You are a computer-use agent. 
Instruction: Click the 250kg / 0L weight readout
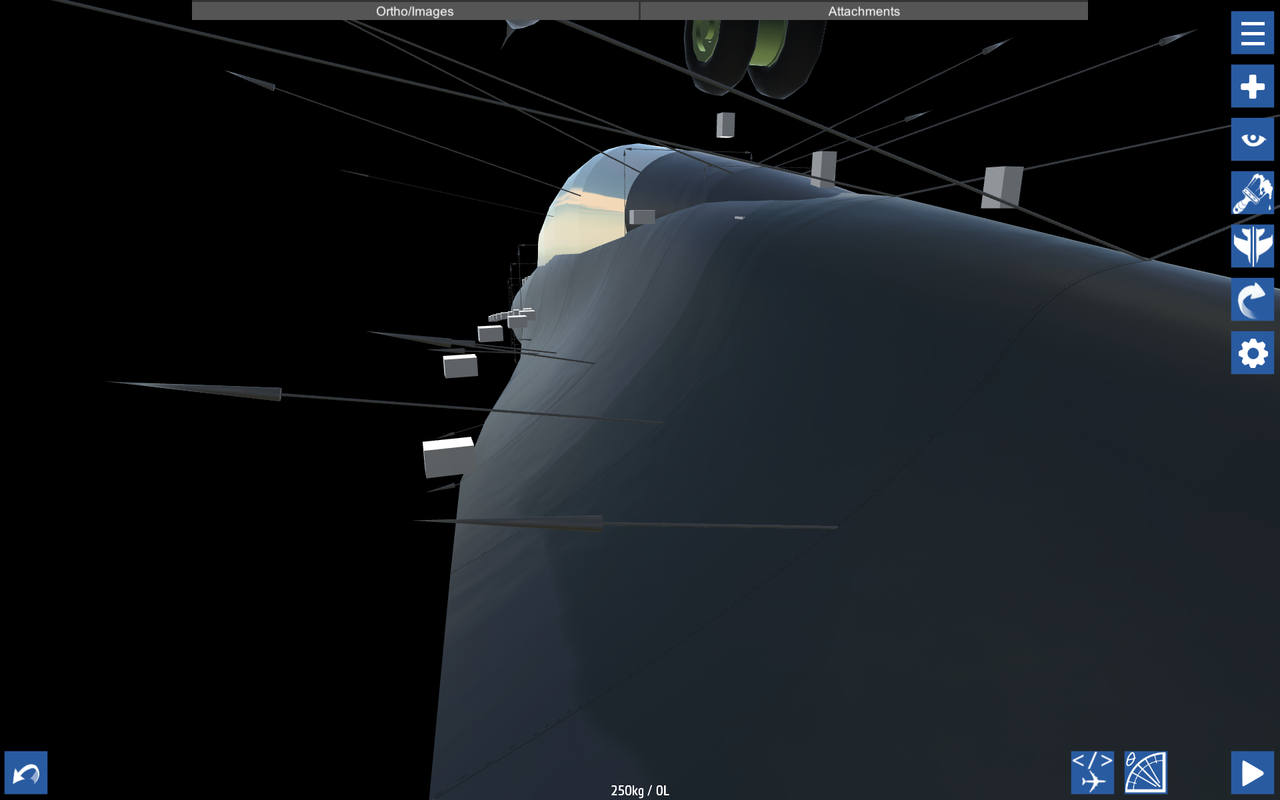(x=640, y=790)
